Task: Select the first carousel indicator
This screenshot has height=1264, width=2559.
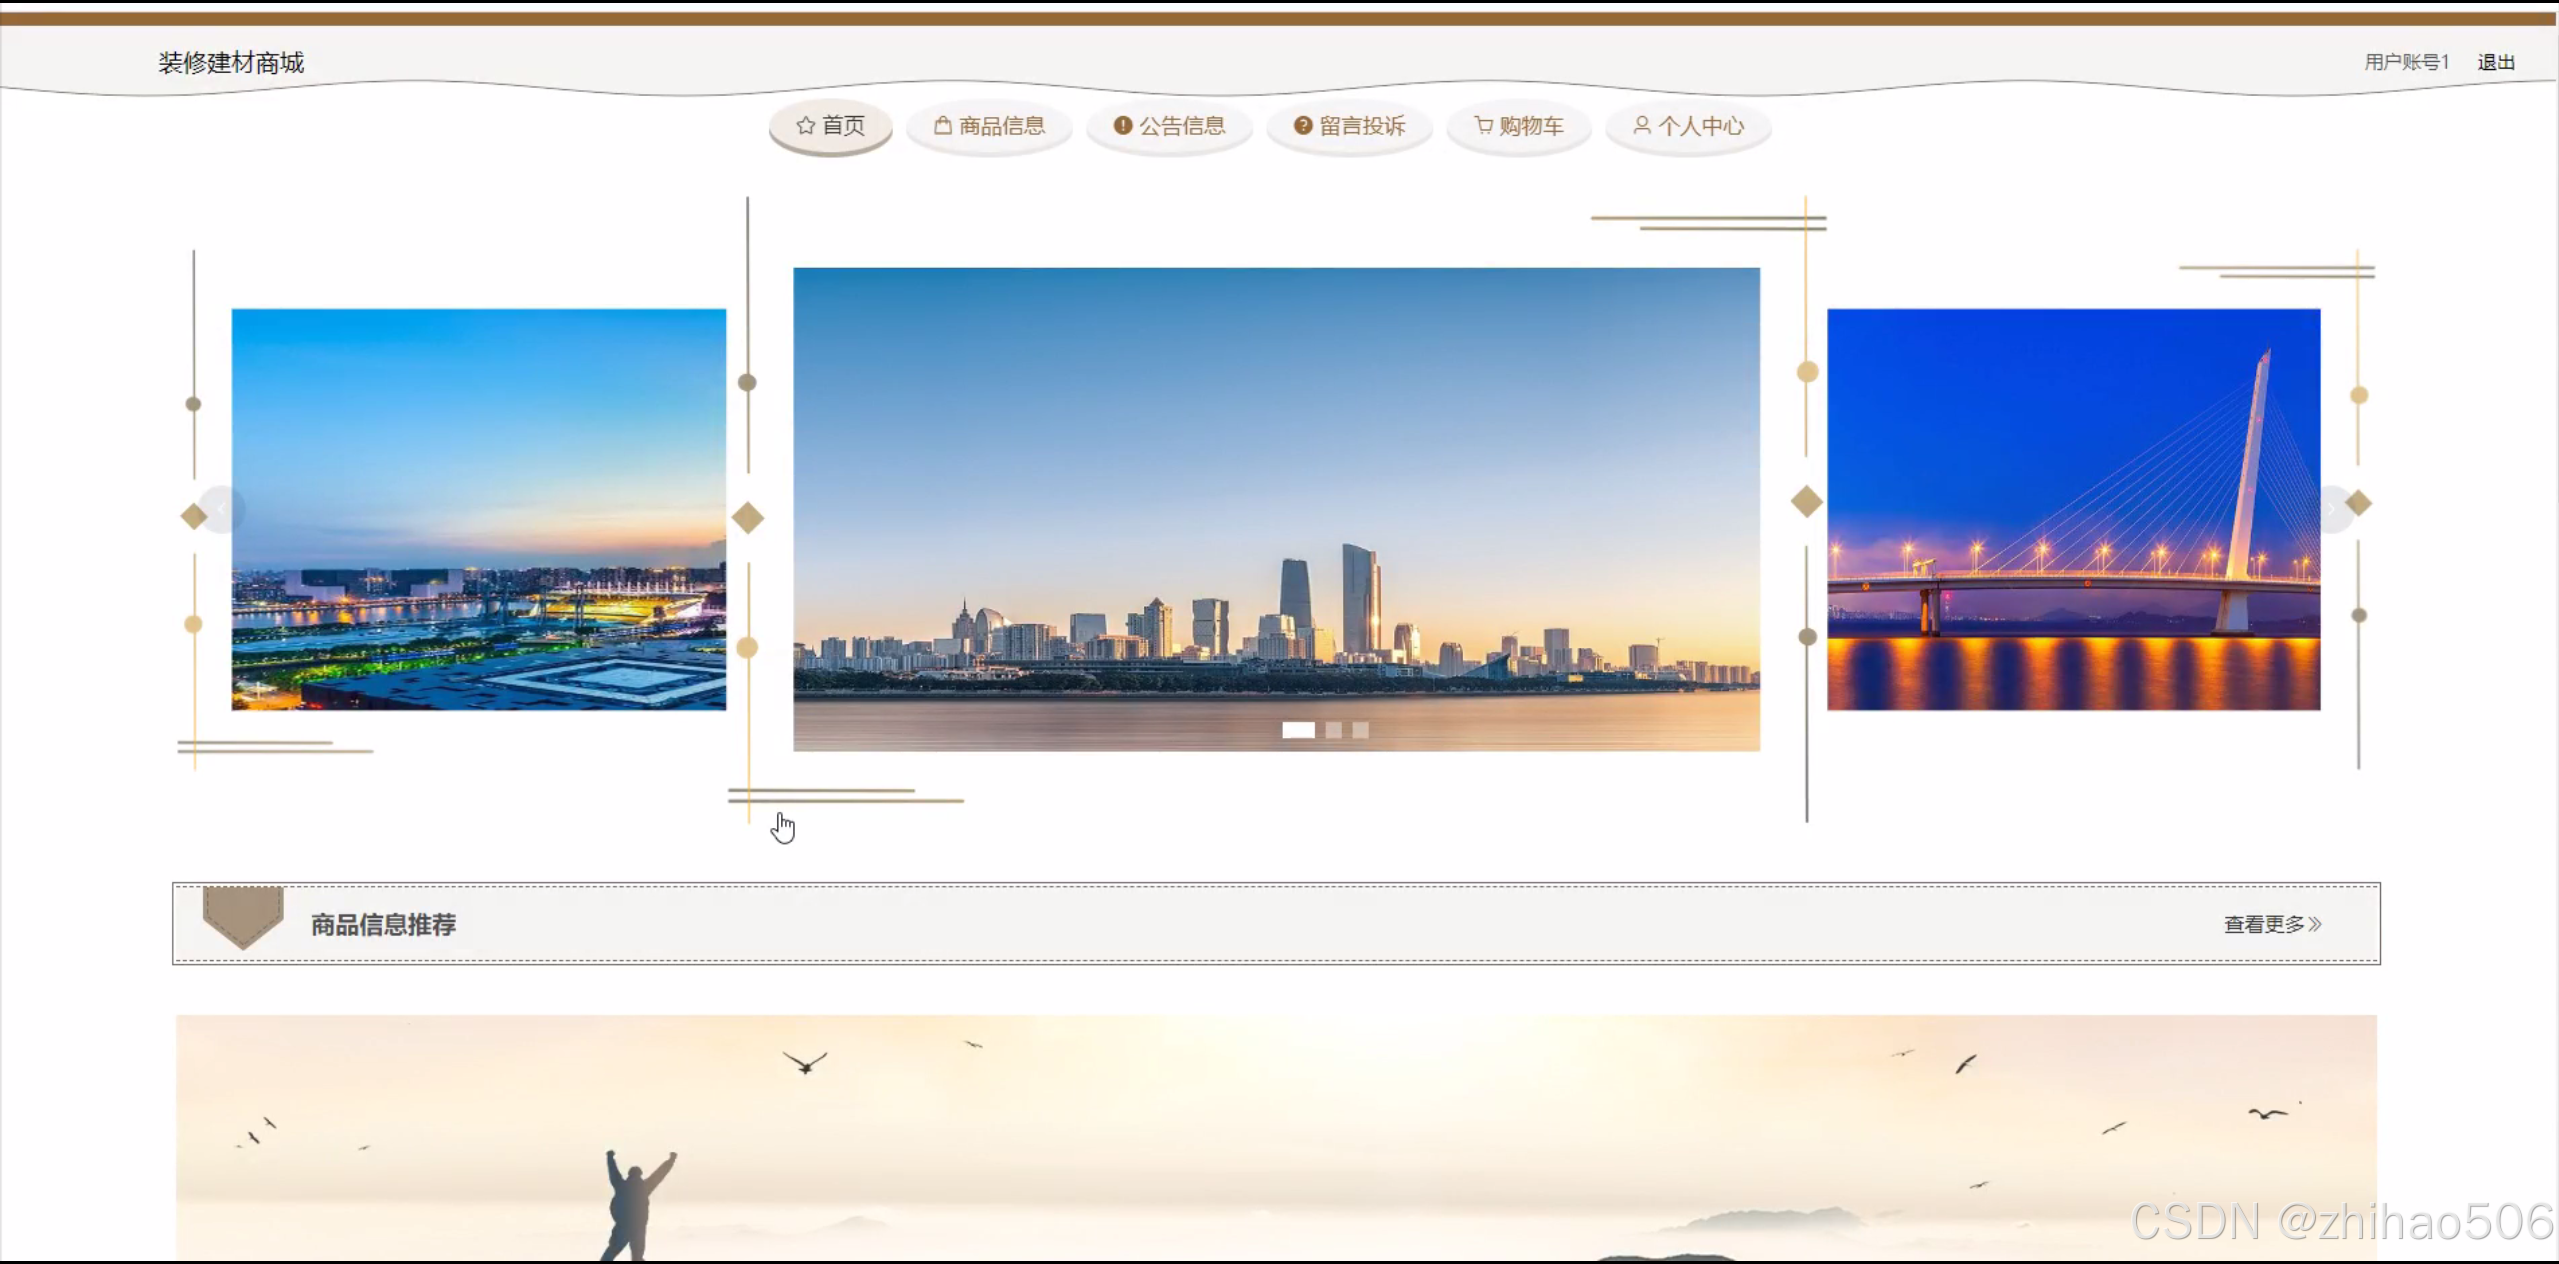Action: tap(1298, 730)
